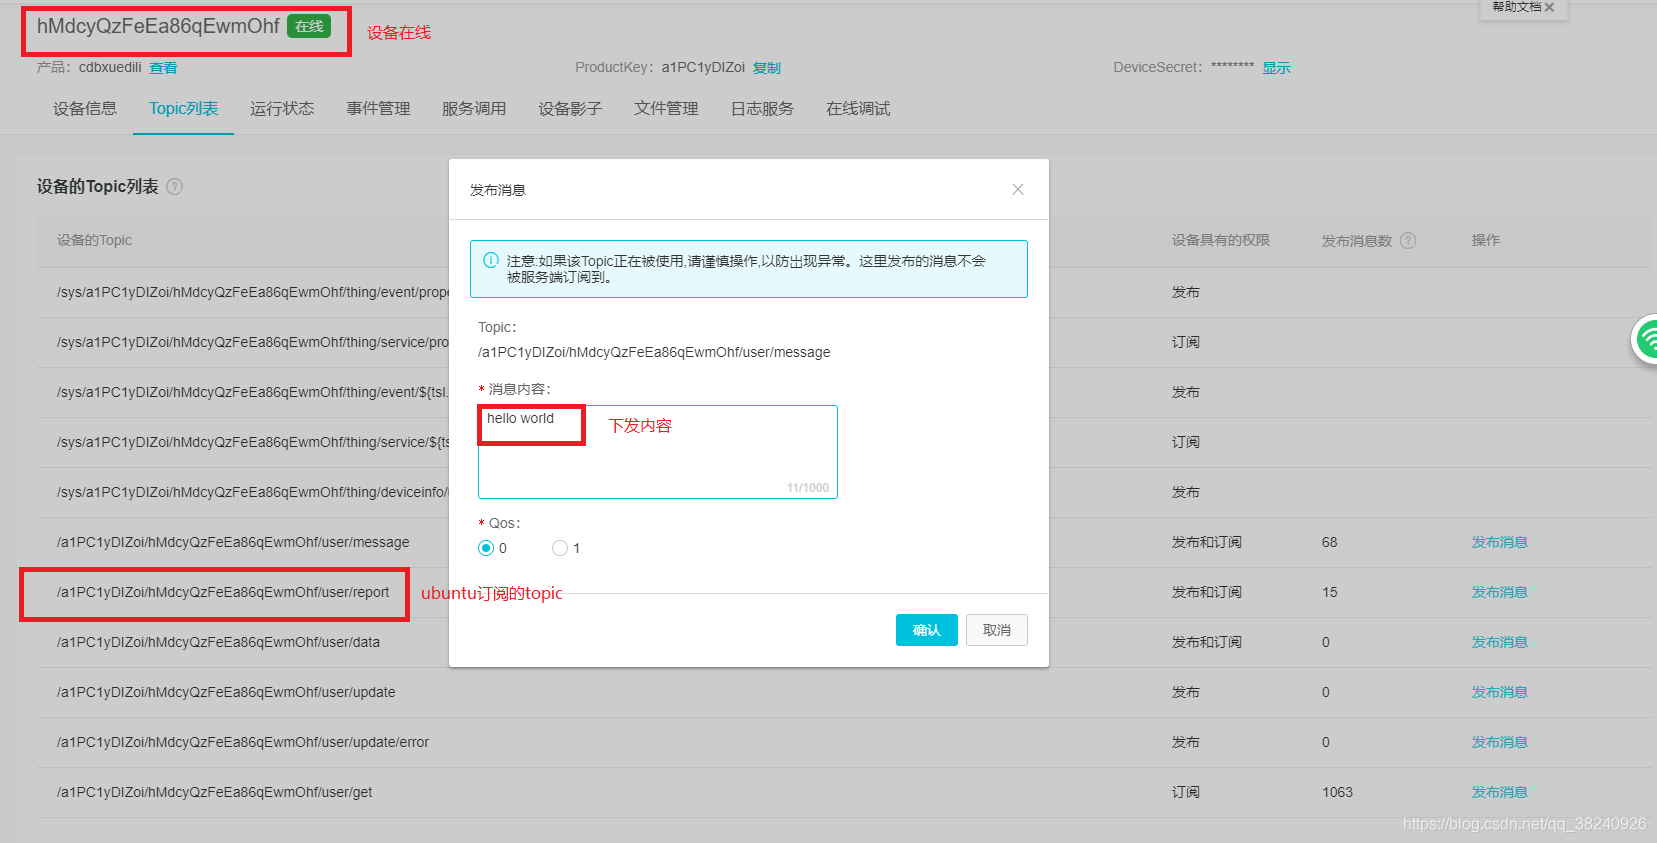Click the 在线 status badge

[x=309, y=26]
